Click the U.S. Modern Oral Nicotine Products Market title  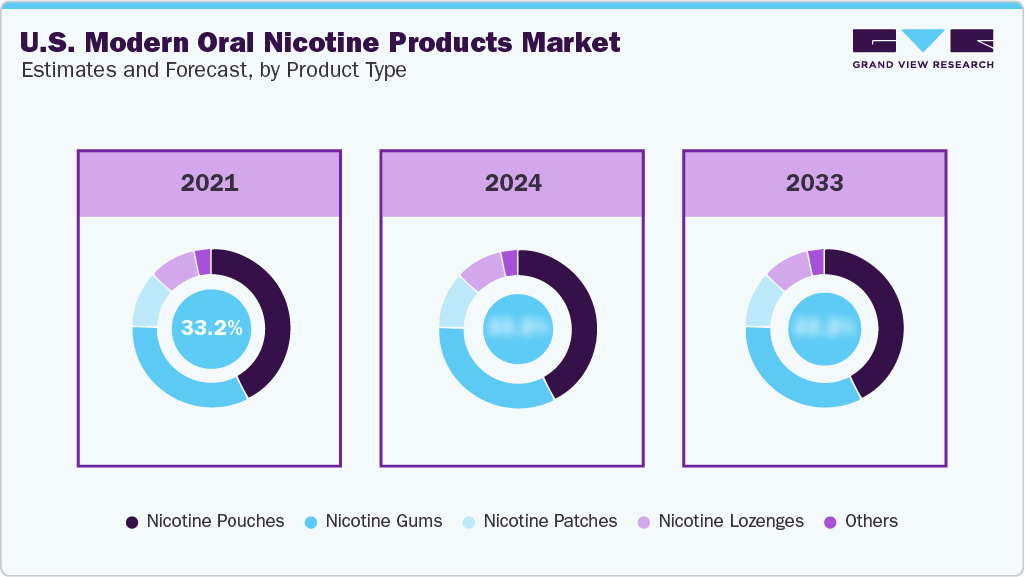tap(319, 43)
